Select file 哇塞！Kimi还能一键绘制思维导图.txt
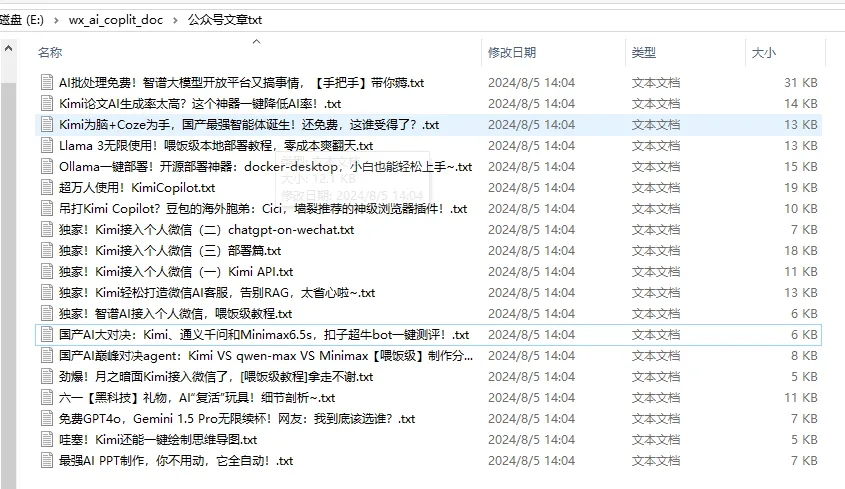 pyautogui.click(x=158, y=440)
